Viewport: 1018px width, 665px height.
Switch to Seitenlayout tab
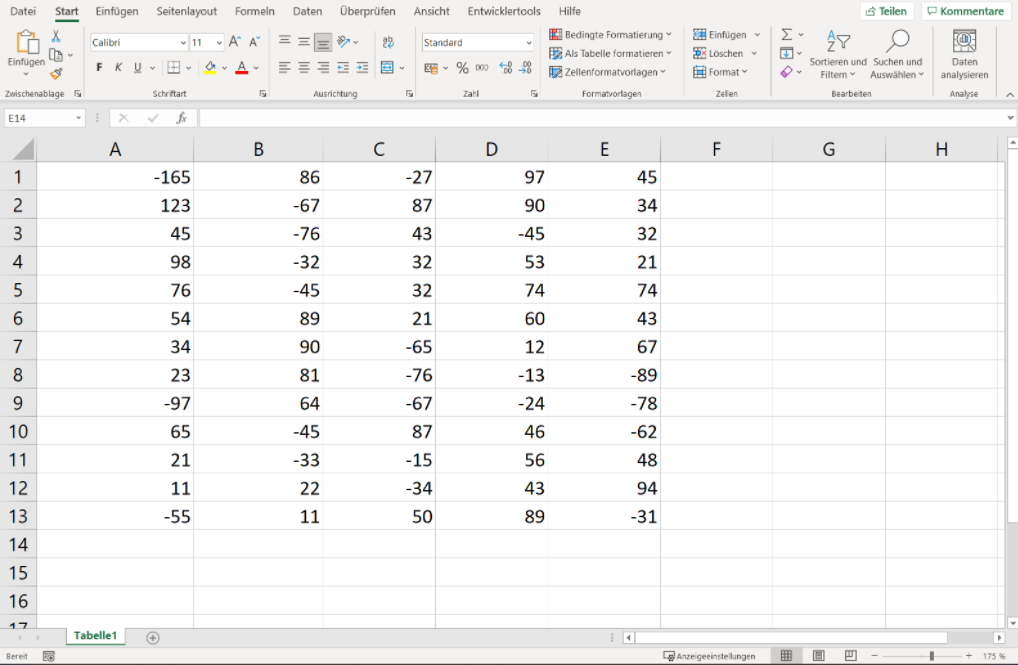pos(186,11)
